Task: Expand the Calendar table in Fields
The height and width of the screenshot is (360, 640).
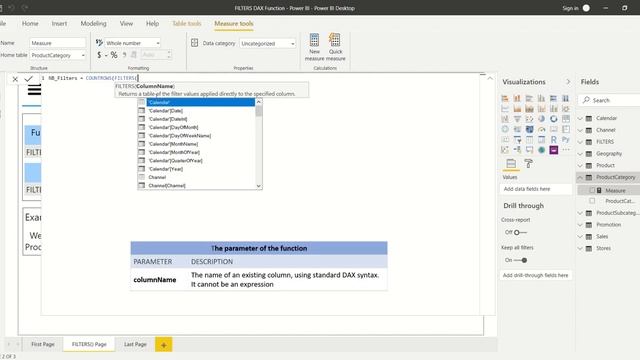Action: (580, 118)
